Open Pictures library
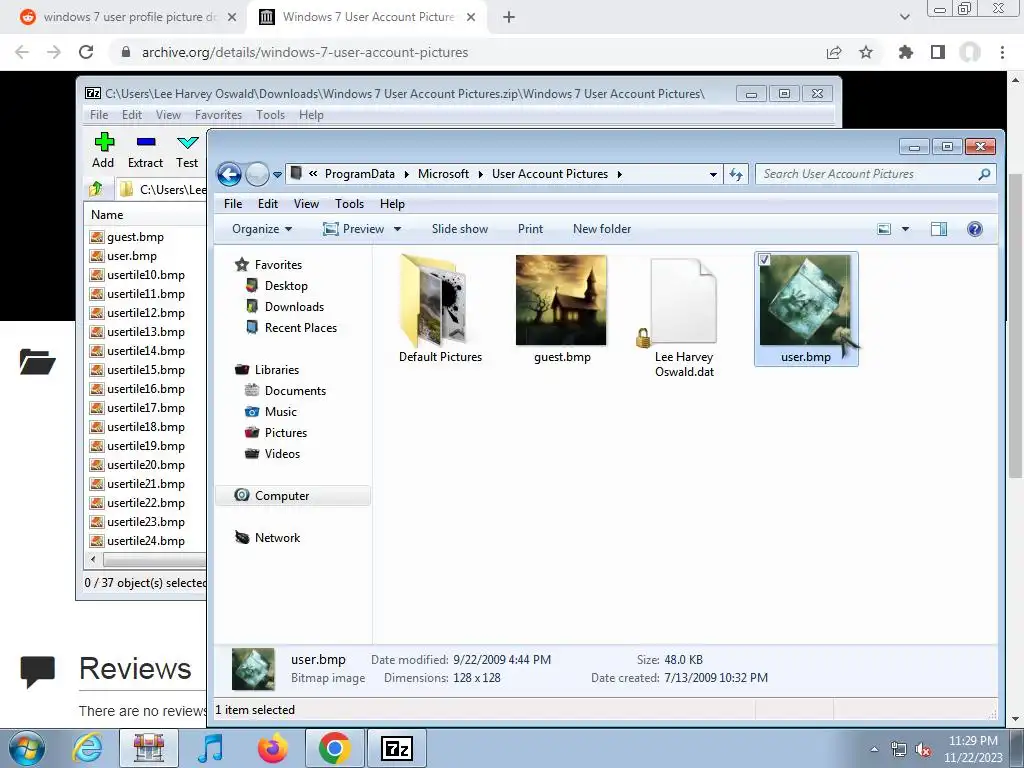The height and width of the screenshot is (768, 1024). click(285, 432)
